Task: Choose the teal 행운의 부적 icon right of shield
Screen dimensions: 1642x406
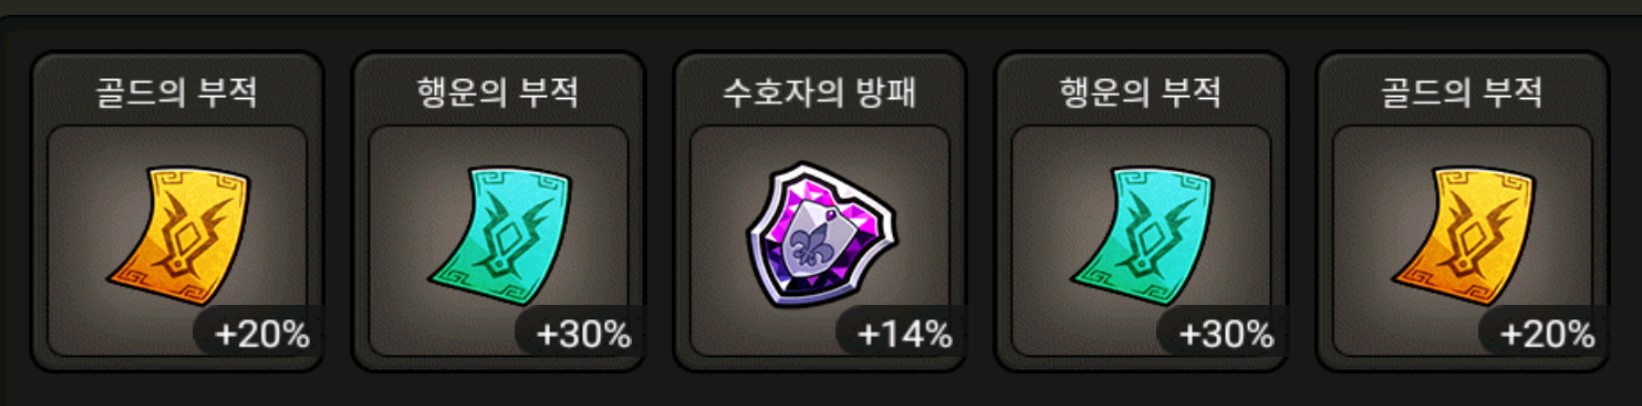Action: tap(1143, 236)
